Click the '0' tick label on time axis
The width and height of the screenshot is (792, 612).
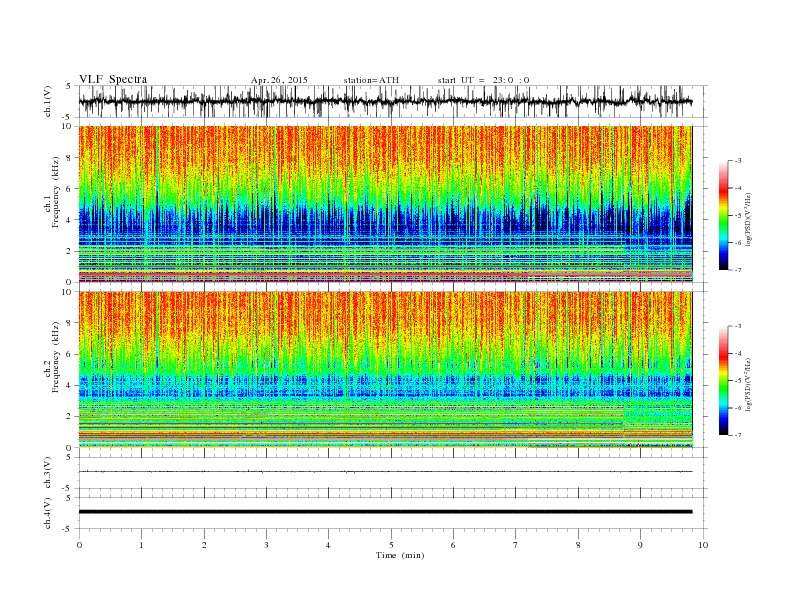pyautogui.click(x=79, y=545)
